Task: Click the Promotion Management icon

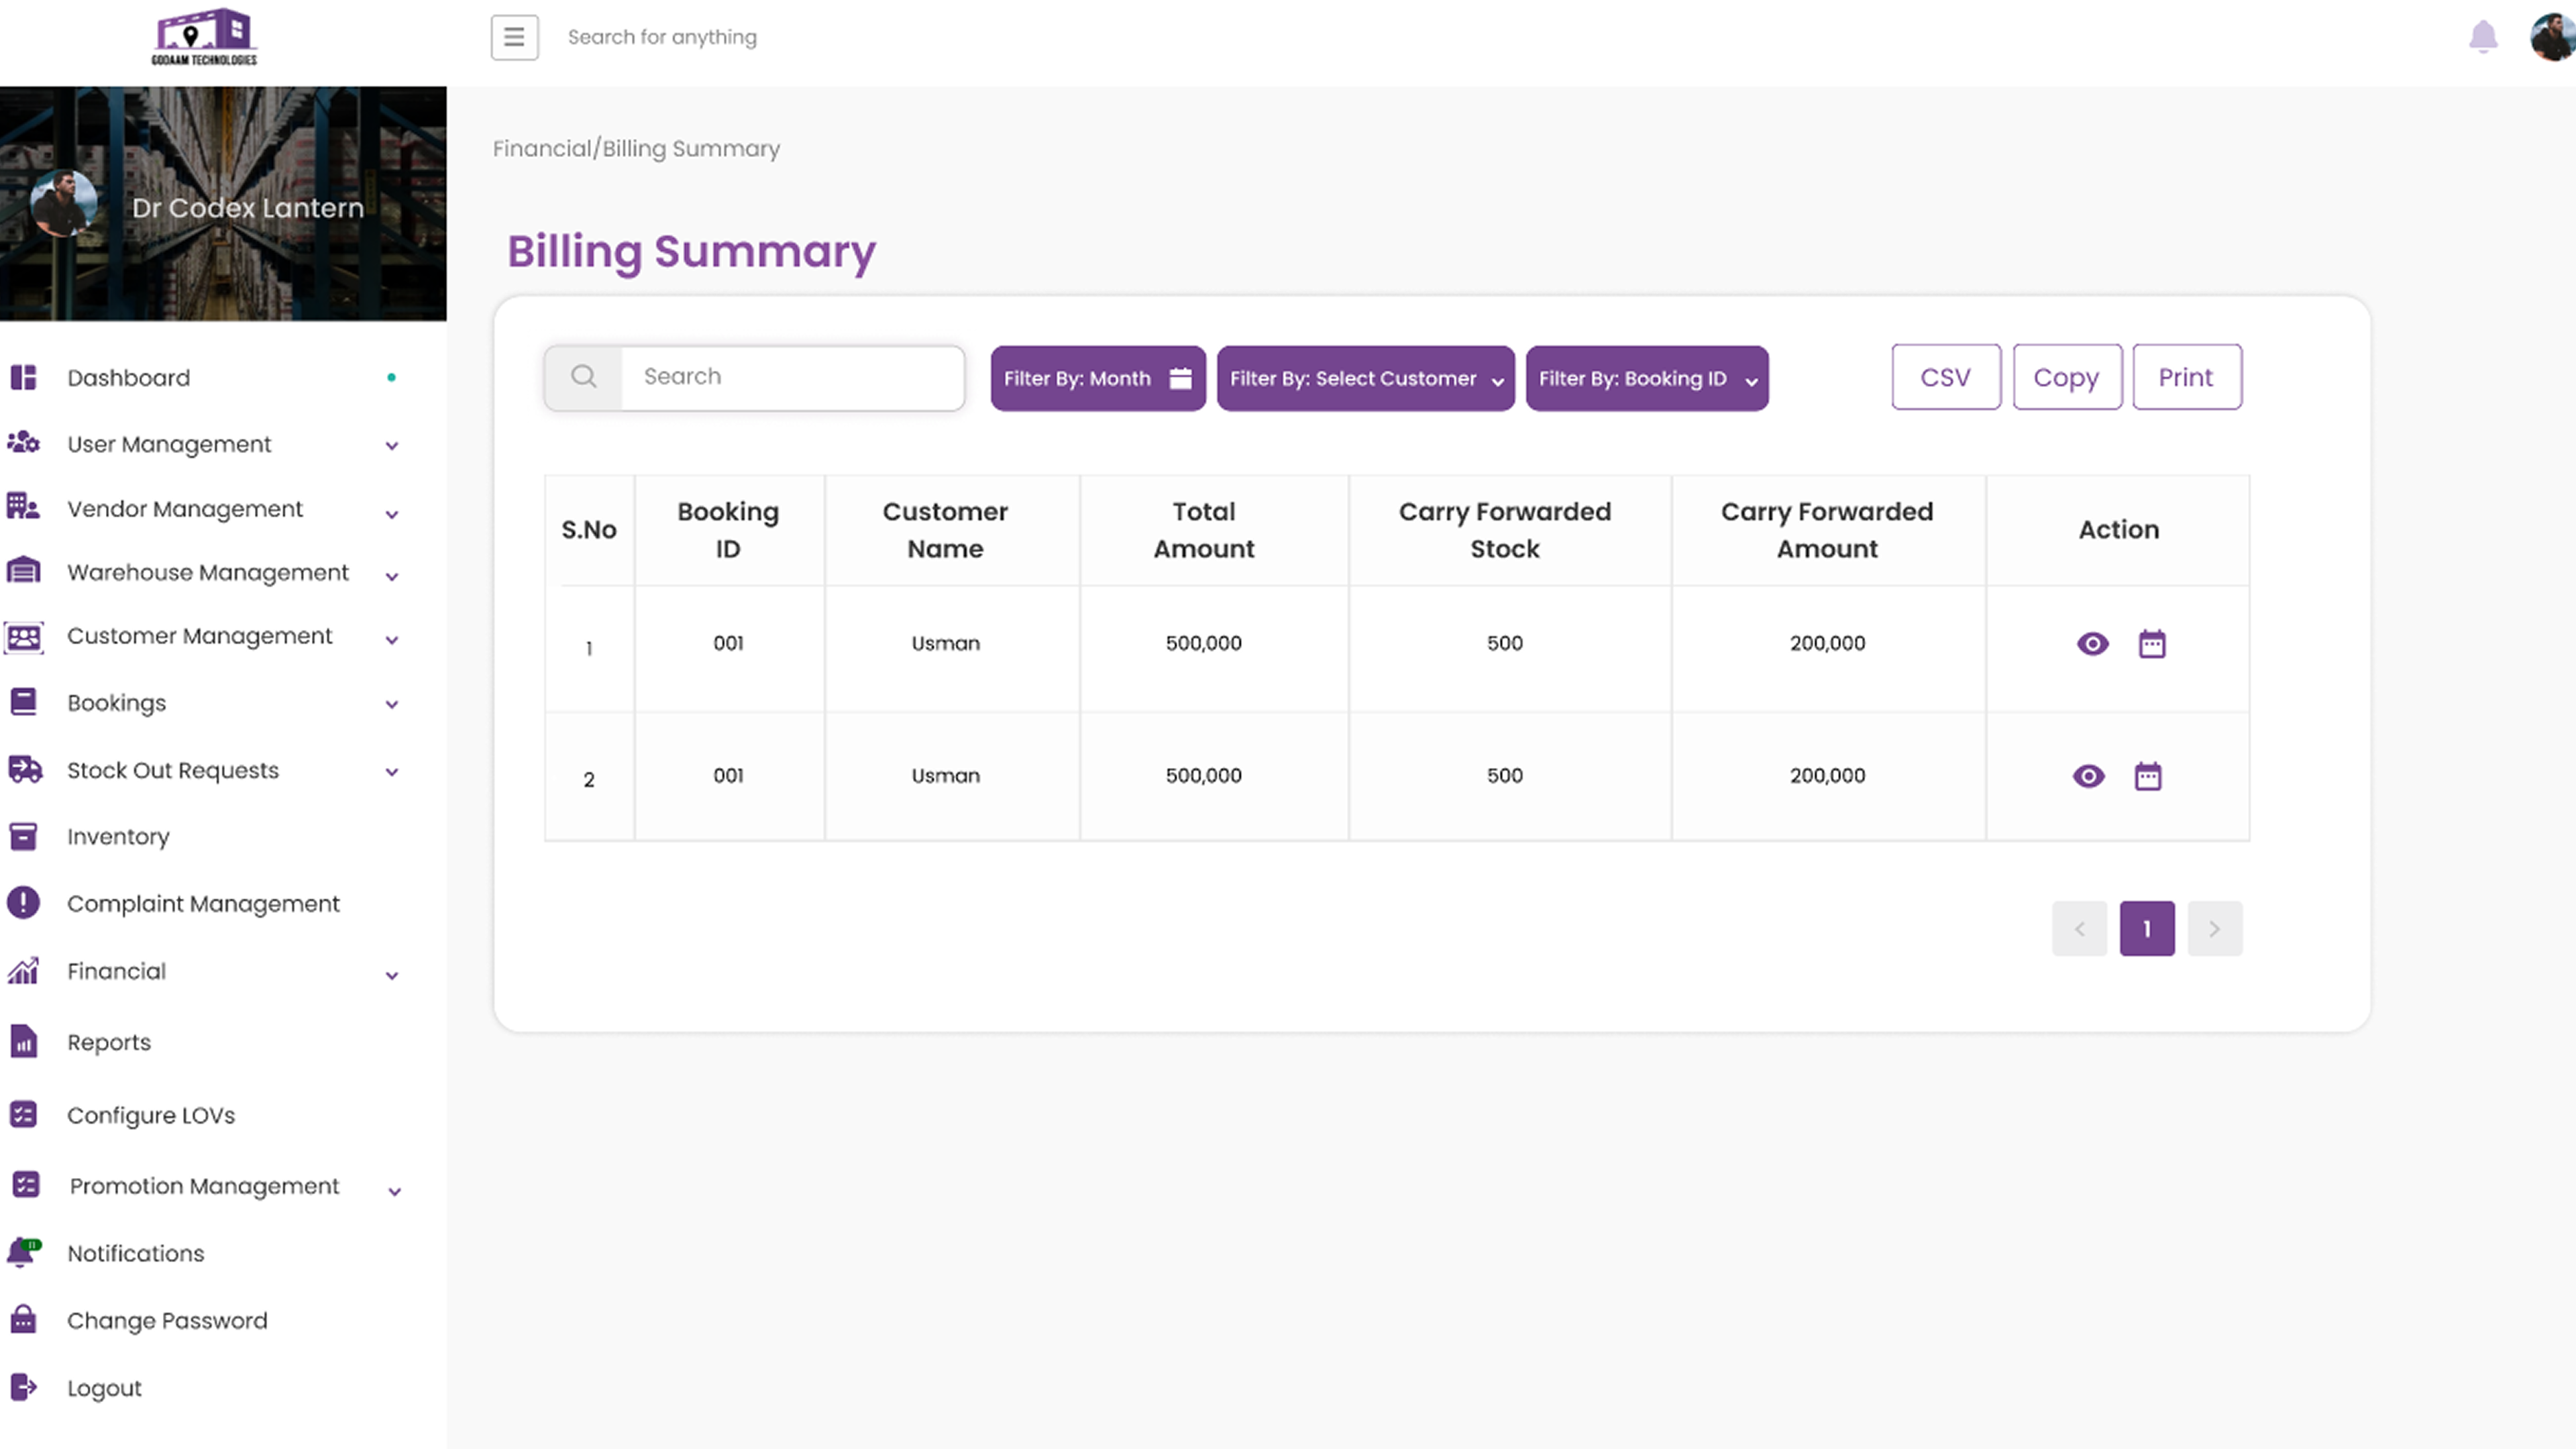Action: pyautogui.click(x=25, y=1185)
